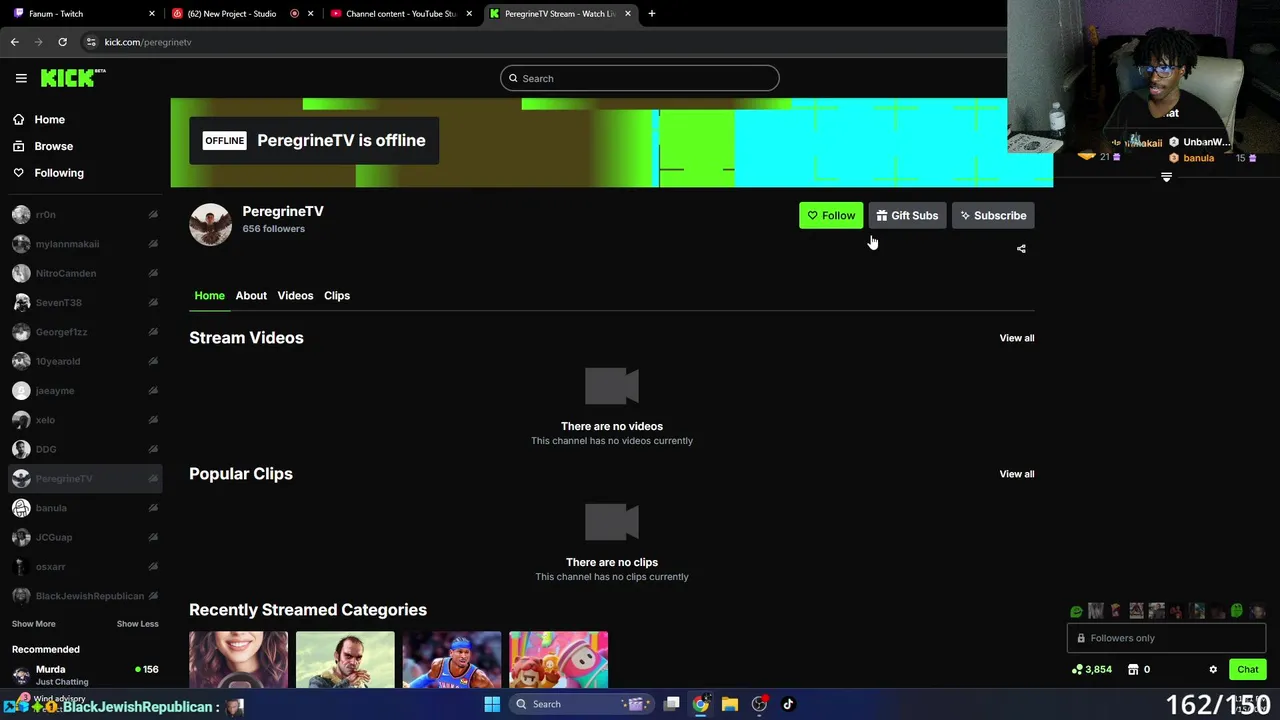Screen dimensions: 1280x720
Task: Open basketball game category thumbnail
Action: (452, 660)
